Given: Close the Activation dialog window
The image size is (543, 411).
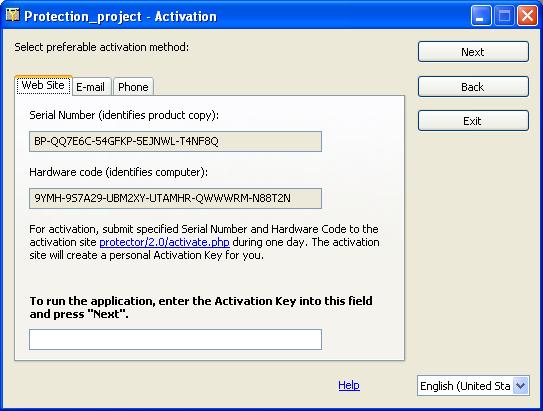Looking at the screenshot, I should click(x=527, y=16).
